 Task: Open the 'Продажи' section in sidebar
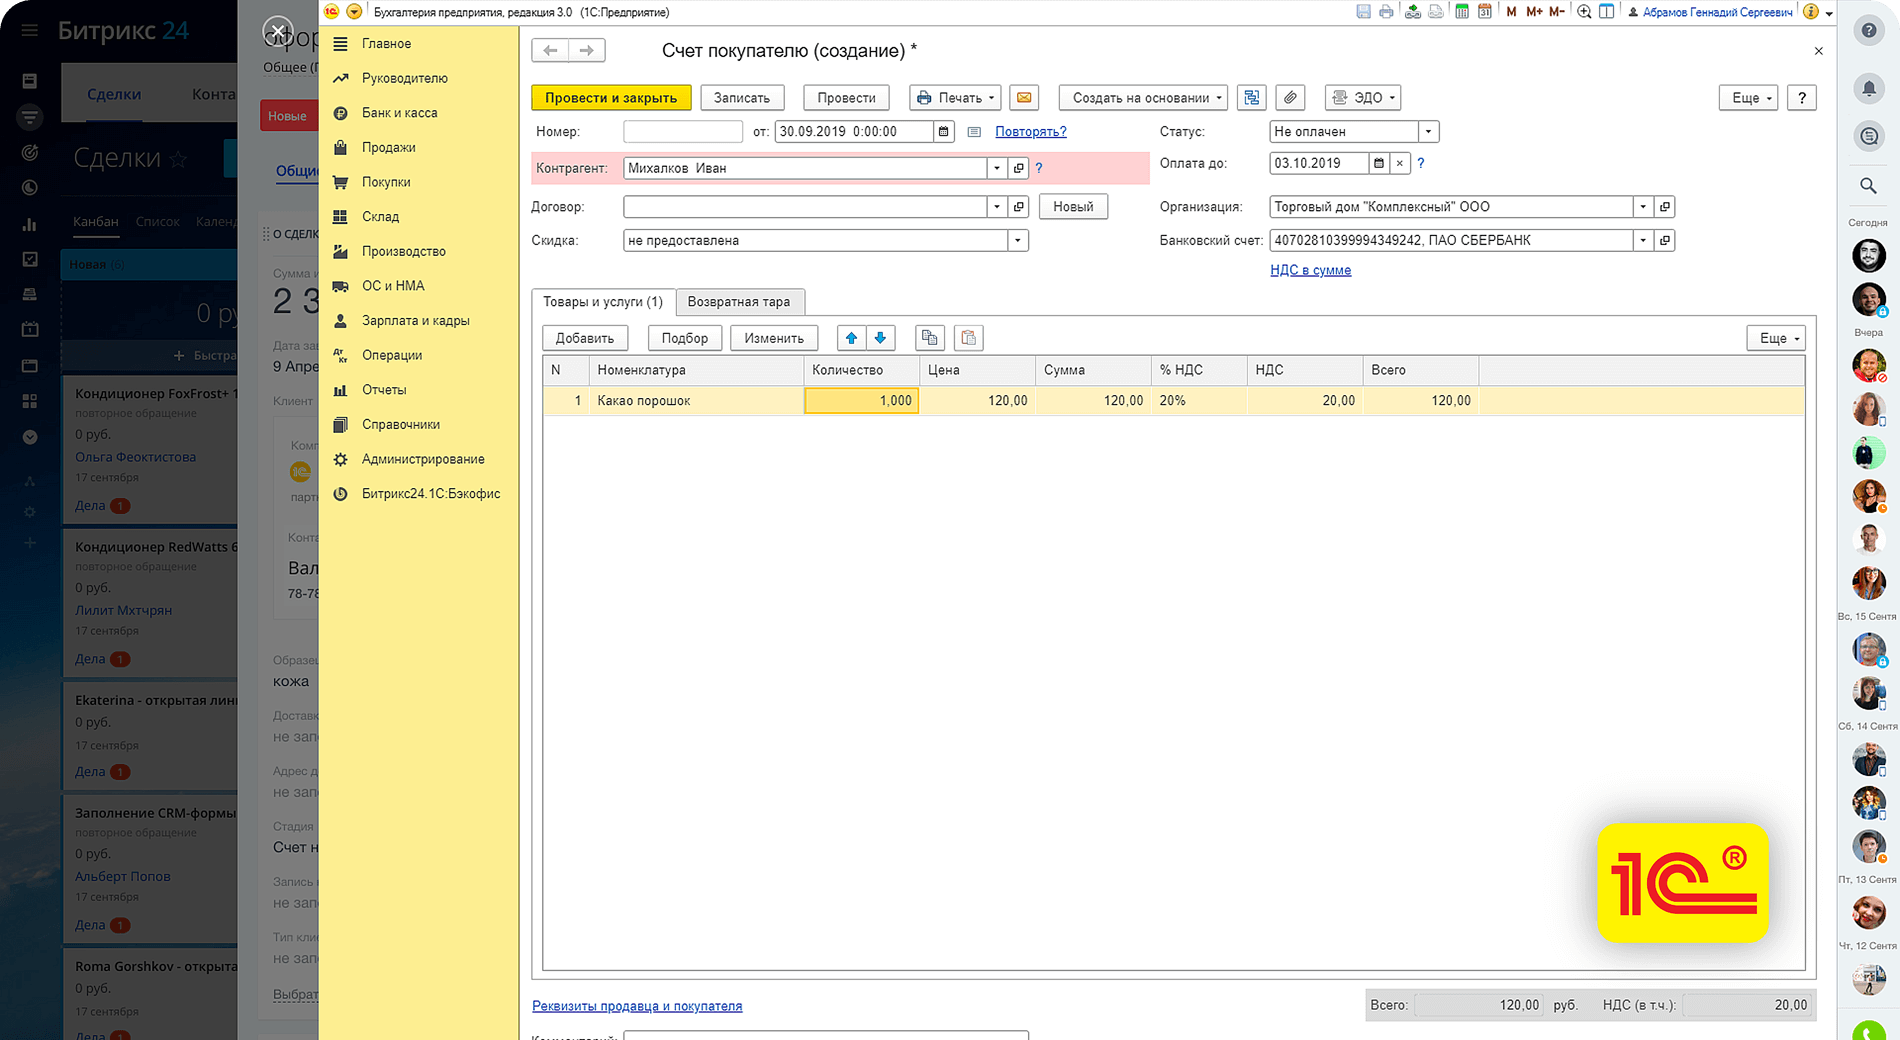point(388,148)
